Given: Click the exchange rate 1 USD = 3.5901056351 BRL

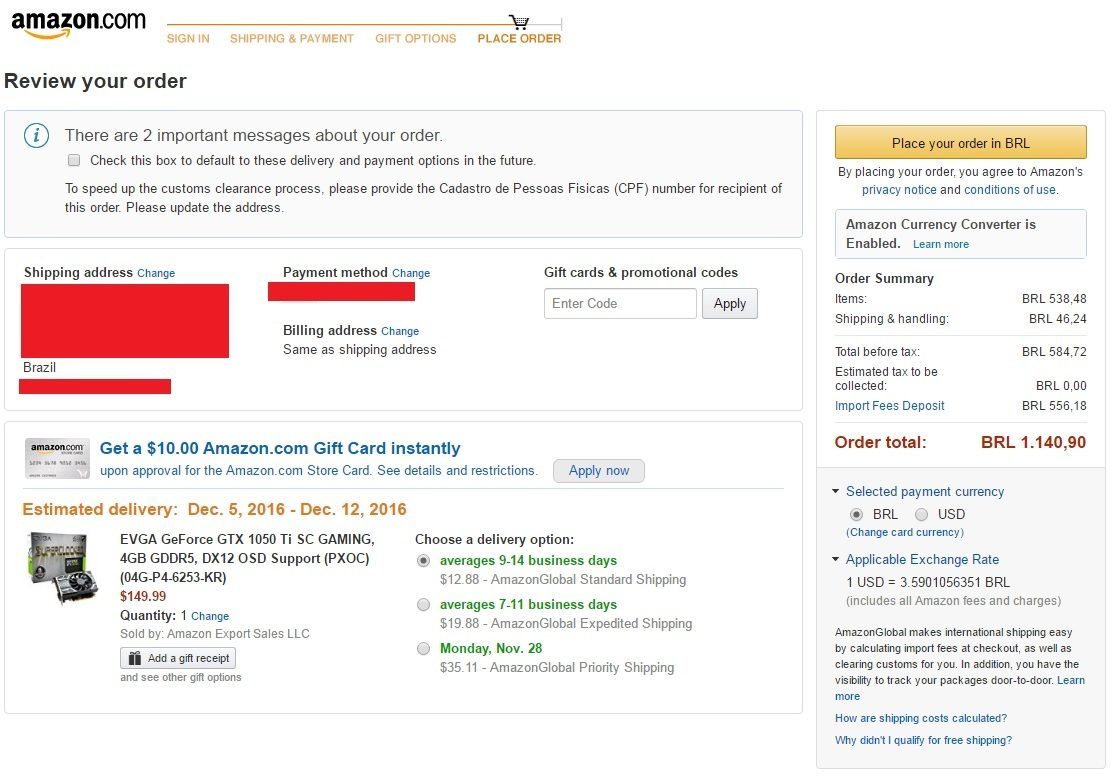Looking at the screenshot, I should click(928, 582).
